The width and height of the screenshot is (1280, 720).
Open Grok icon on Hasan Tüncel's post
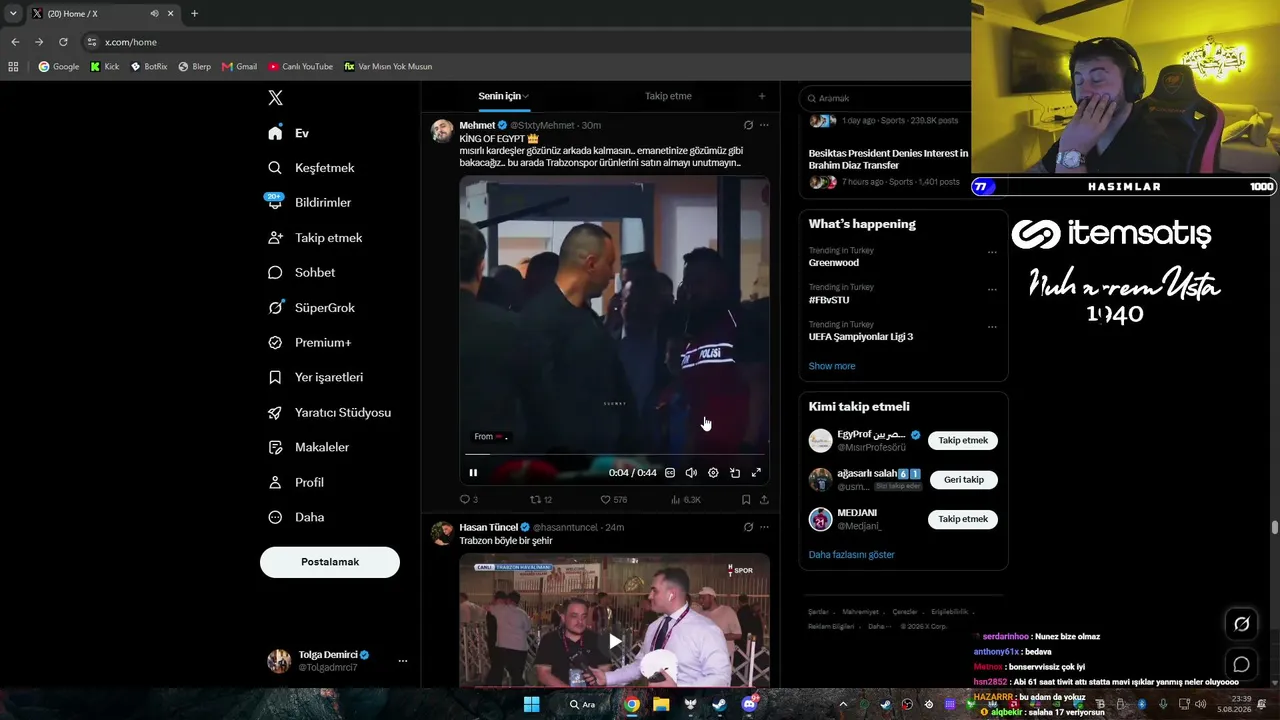pyautogui.click(x=748, y=527)
